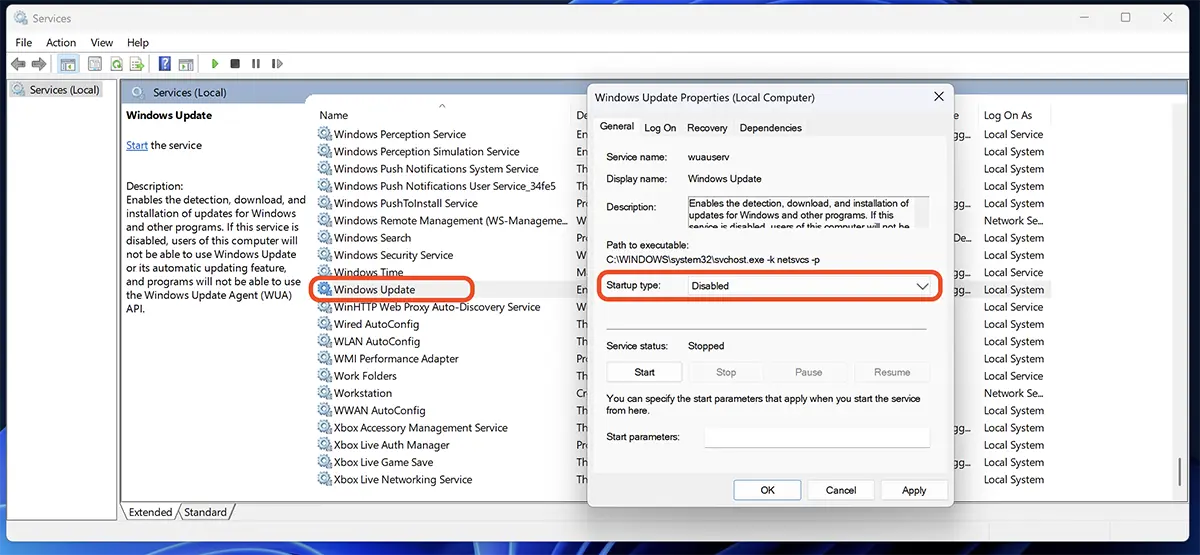
Task: Click the Forward arrow in the toolbar
Action: [x=39, y=64]
